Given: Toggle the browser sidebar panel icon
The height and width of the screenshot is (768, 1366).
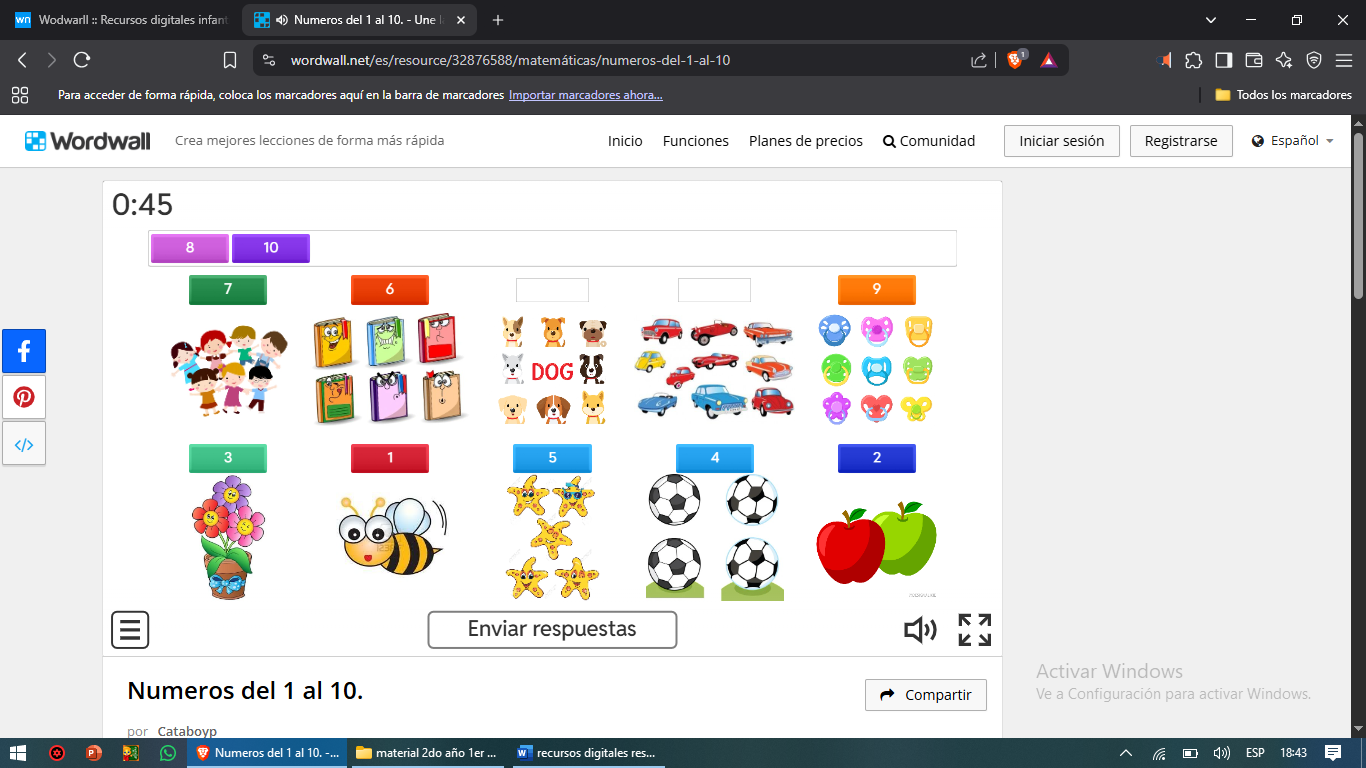Looking at the screenshot, I should (1223, 60).
